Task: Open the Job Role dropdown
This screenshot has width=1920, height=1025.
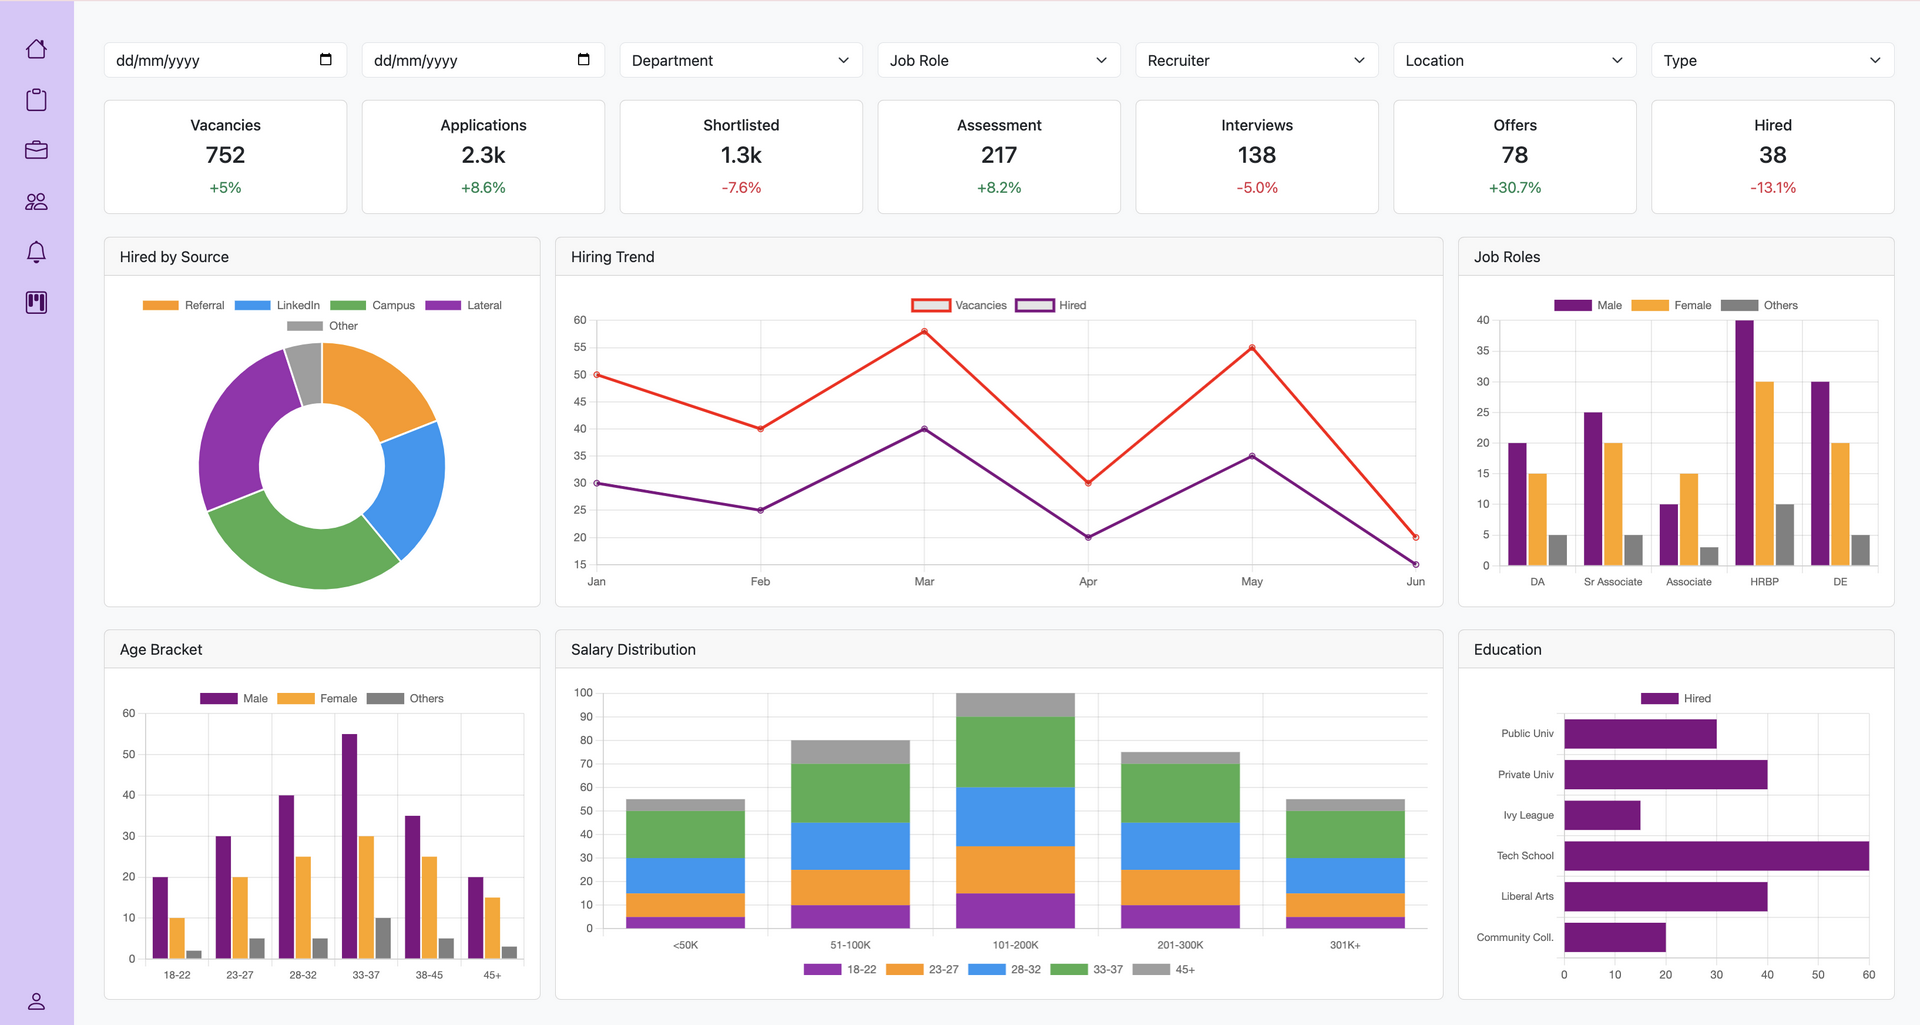Action: 998,60
